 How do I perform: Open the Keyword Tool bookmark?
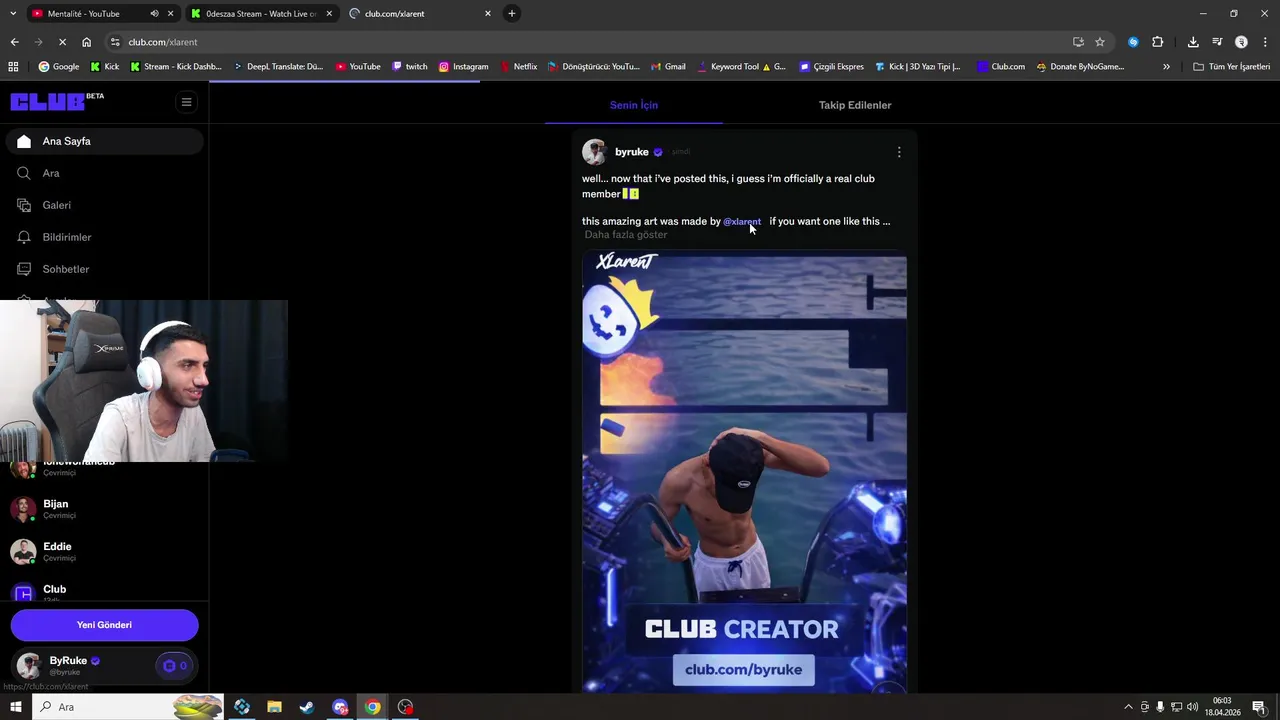point(741,67)
